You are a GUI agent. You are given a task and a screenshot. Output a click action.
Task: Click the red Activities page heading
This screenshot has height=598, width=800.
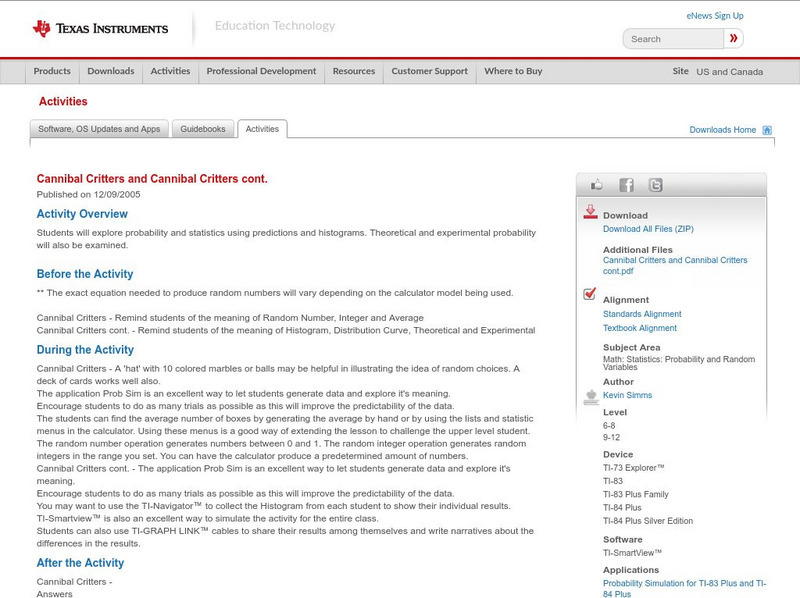tap(63, 102)
